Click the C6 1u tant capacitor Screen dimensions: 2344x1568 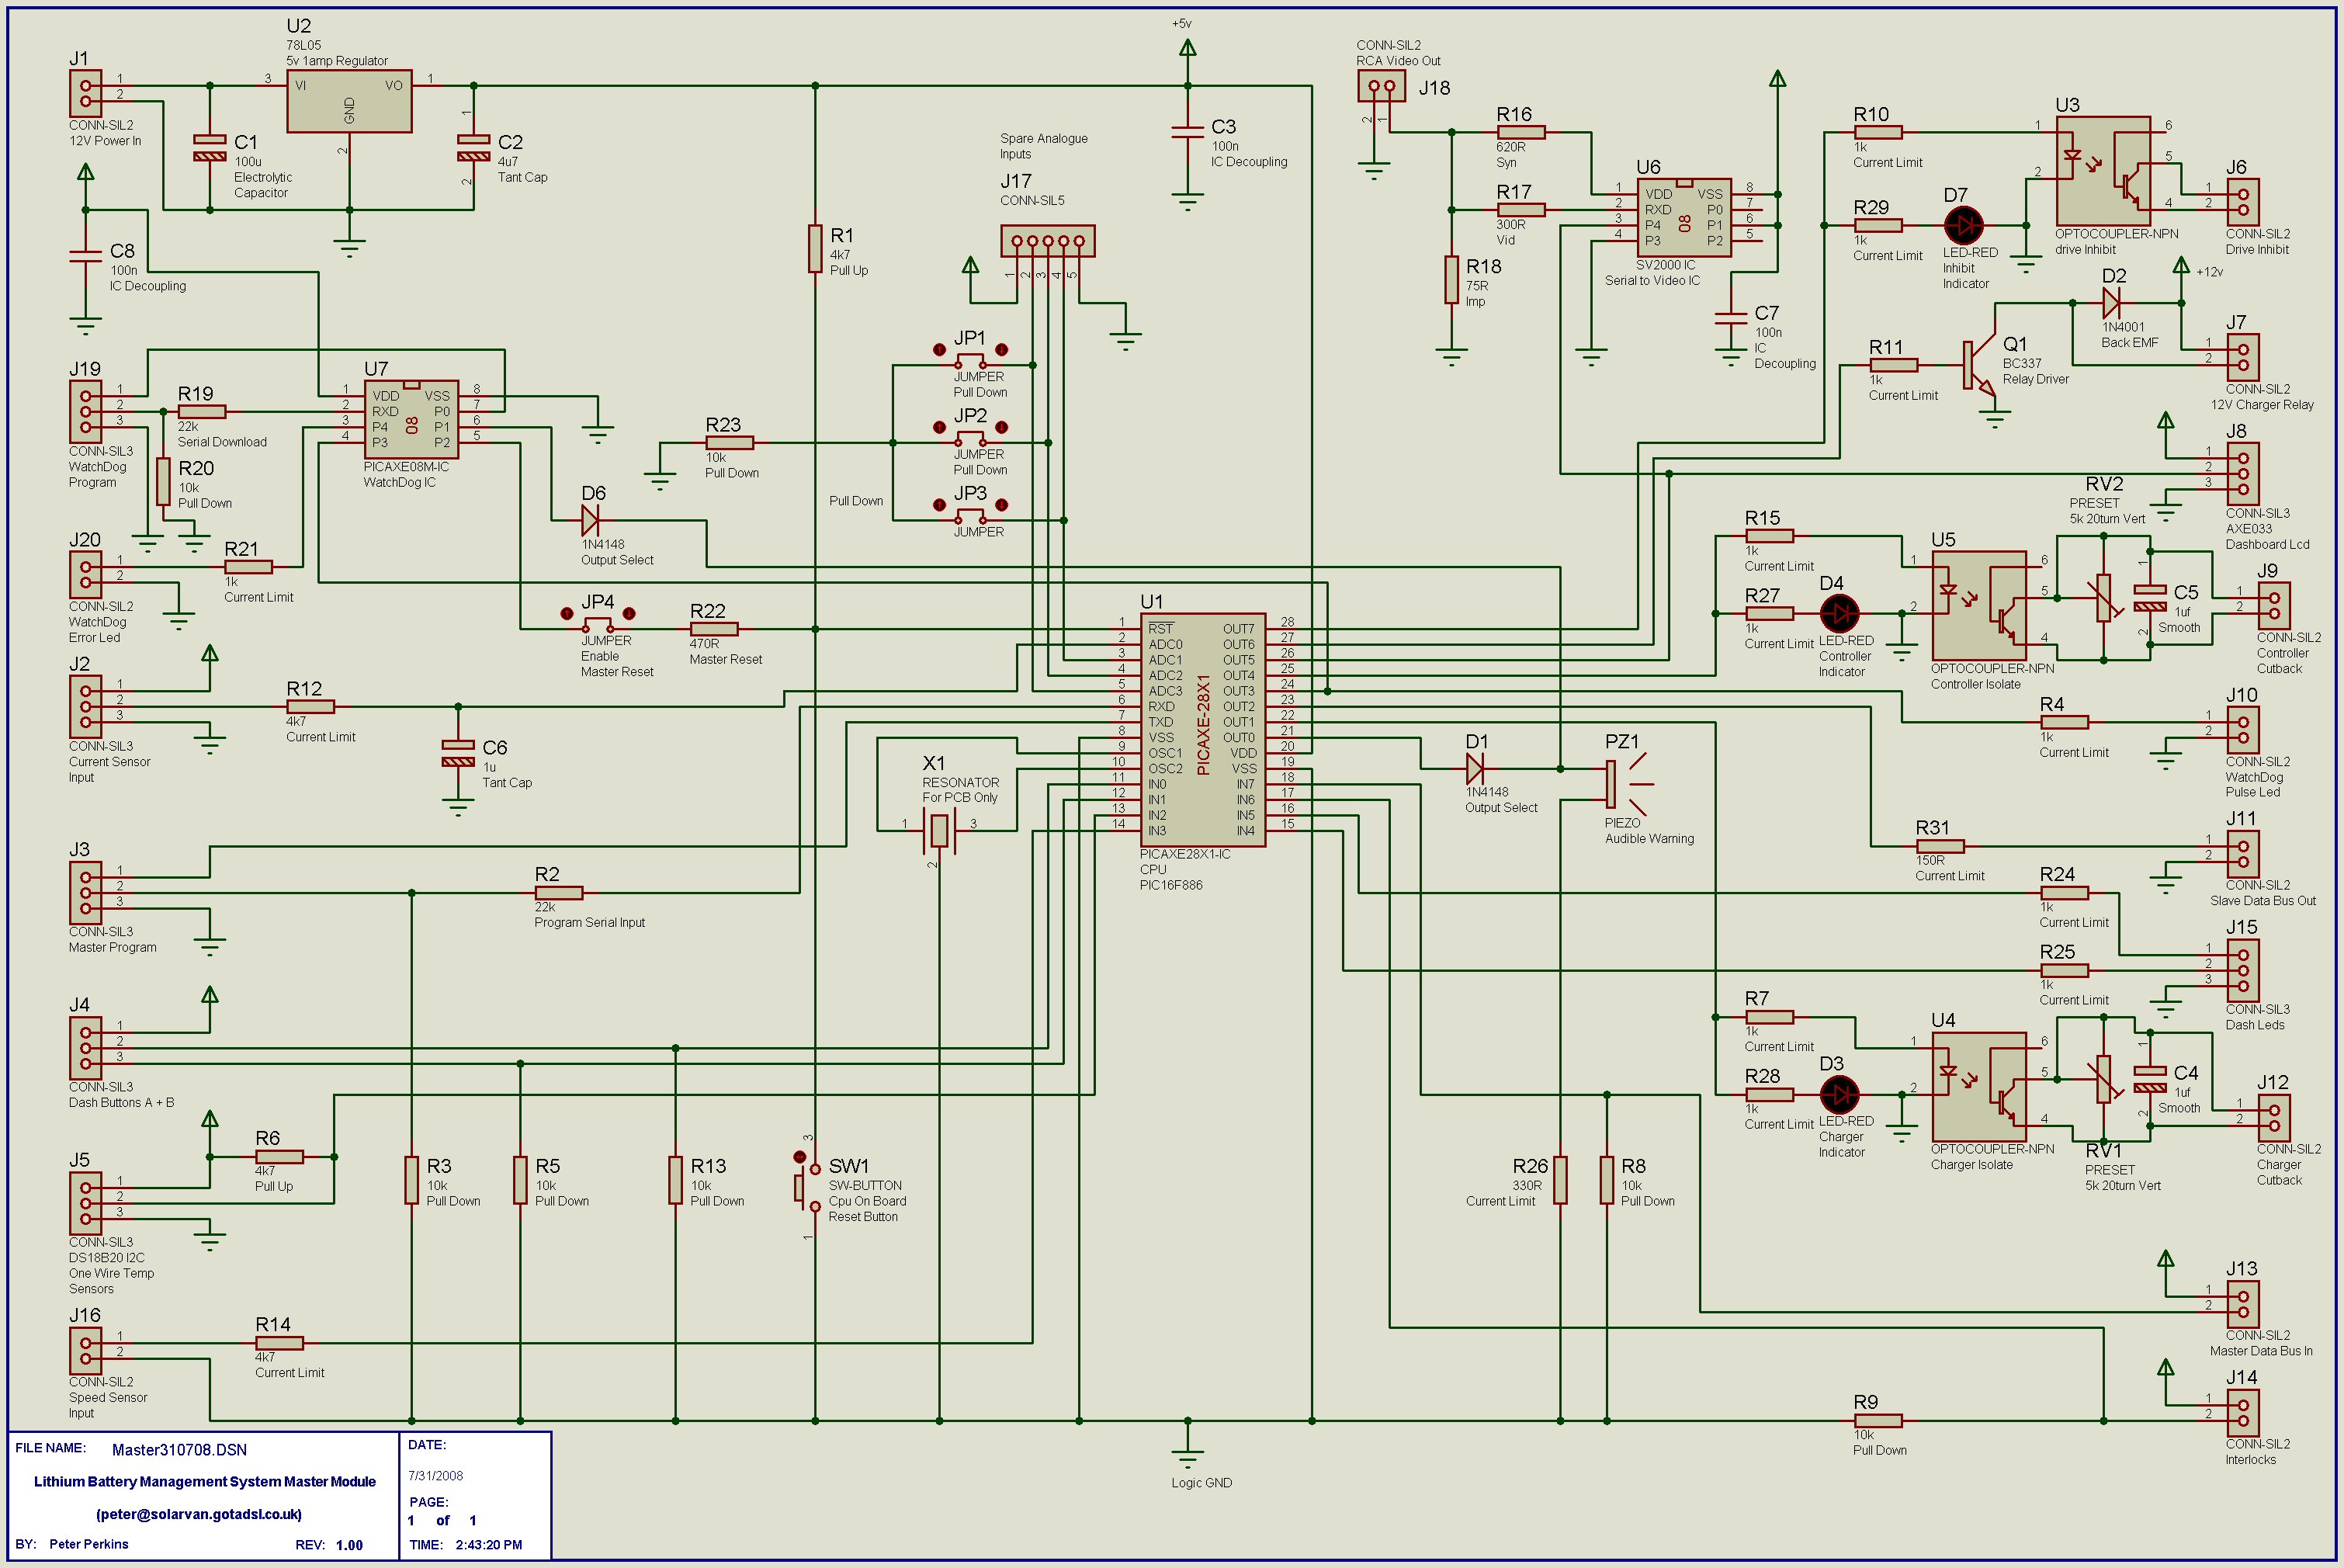click(x=458, y=753)
